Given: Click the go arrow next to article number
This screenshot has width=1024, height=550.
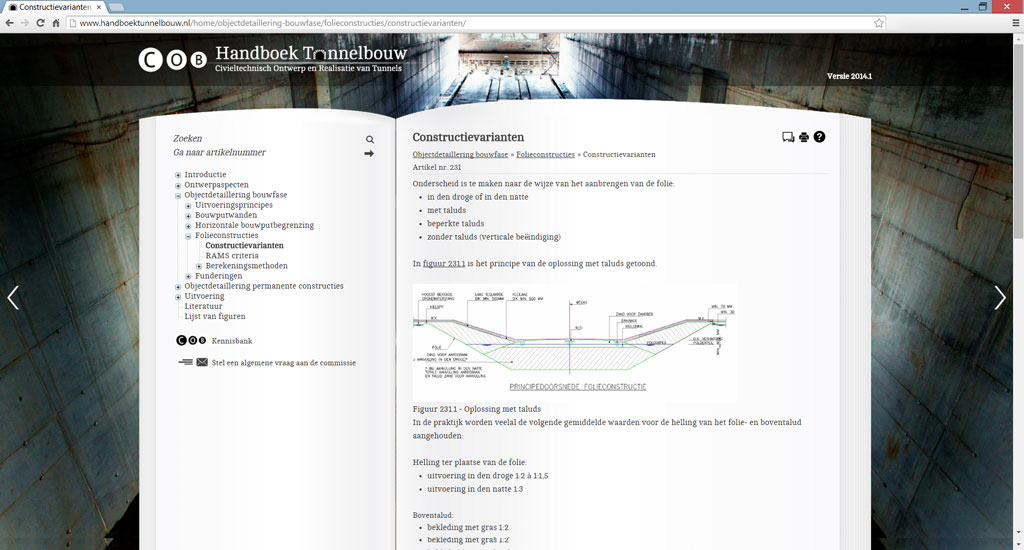Looking at the screenshot, I should point(369,154).
